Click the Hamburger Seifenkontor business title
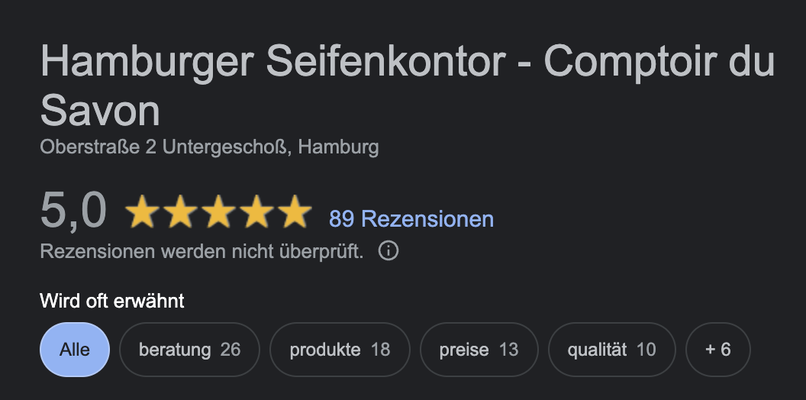This screenshot has width=806, height=400. (x=407, y=85)
